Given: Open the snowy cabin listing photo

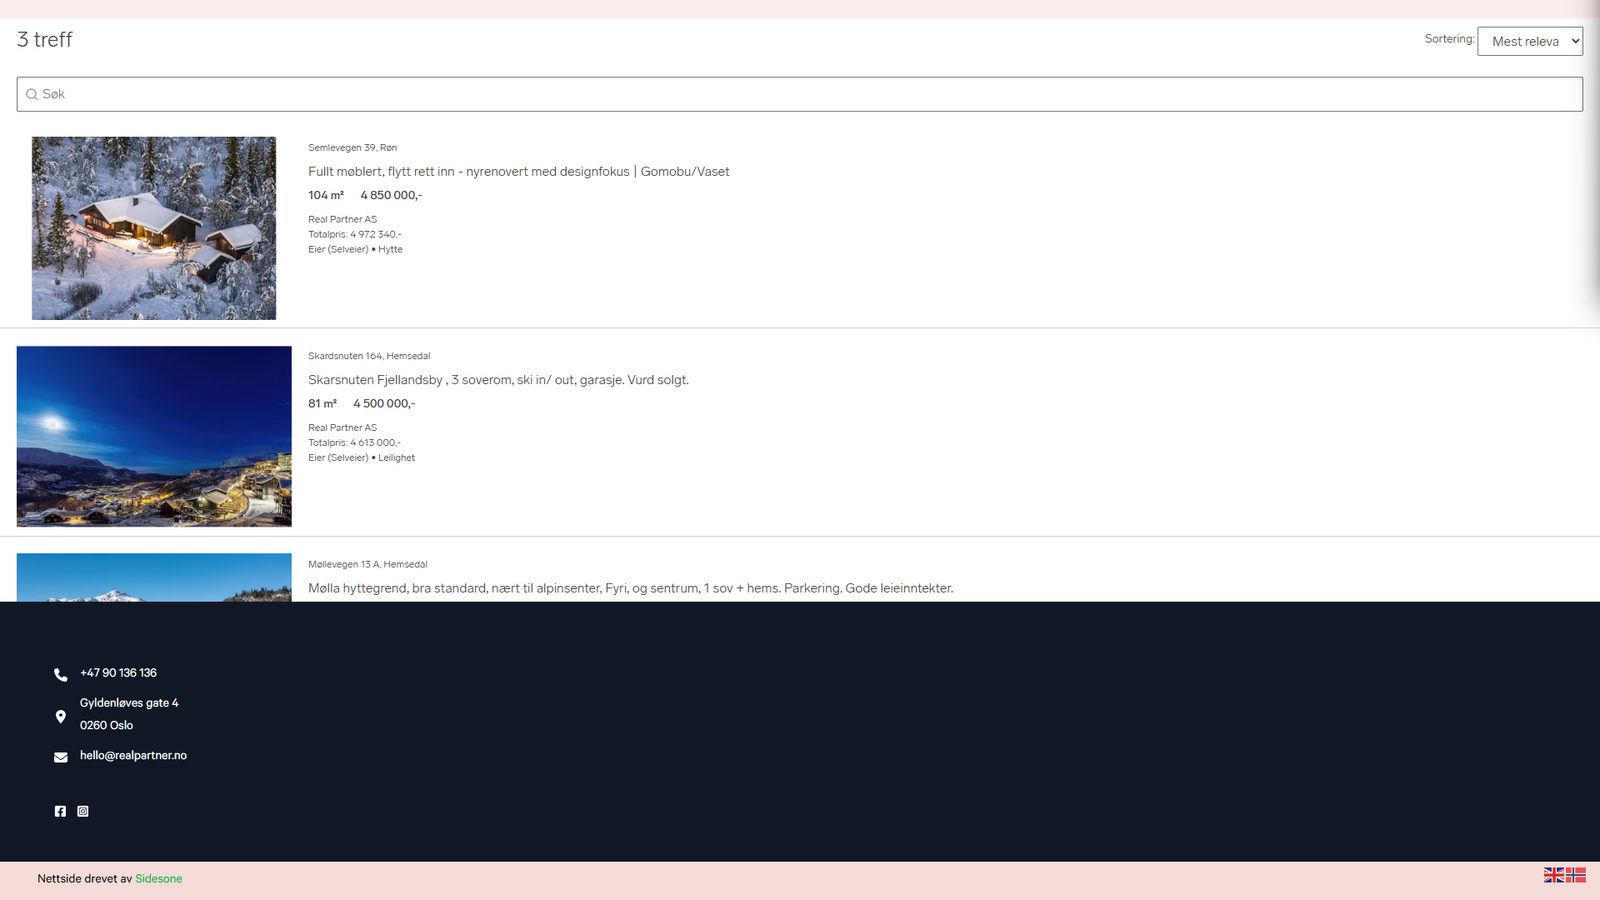Looking at the screenshot, I should (154, 228).
